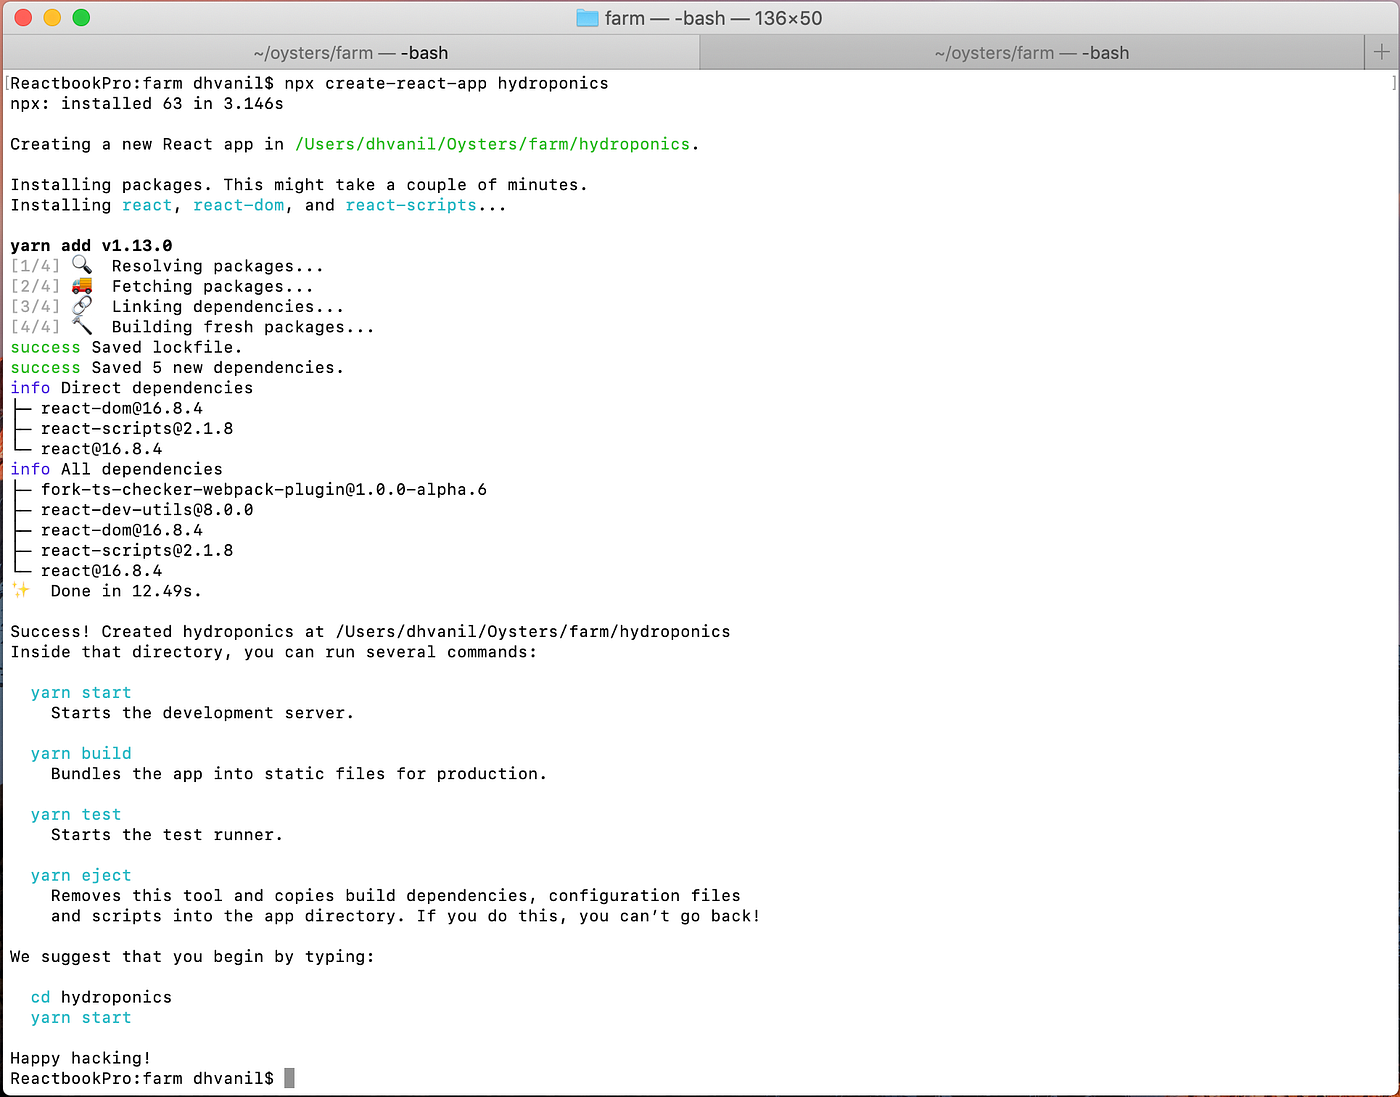Screen dimensions: 1400x1097
Task: Click 'Inside that directory, you can run' line
Action: [x=274, y=652]
